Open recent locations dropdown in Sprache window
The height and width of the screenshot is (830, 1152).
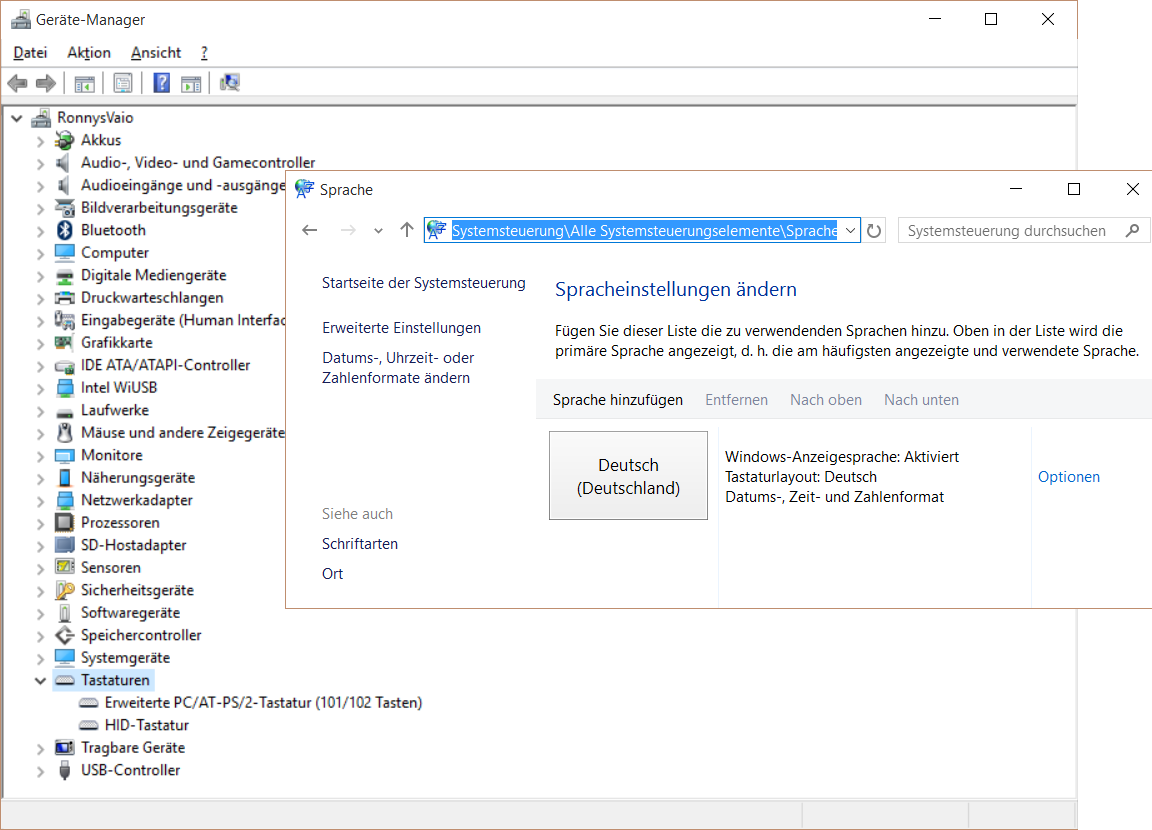(x=378, y=231)
